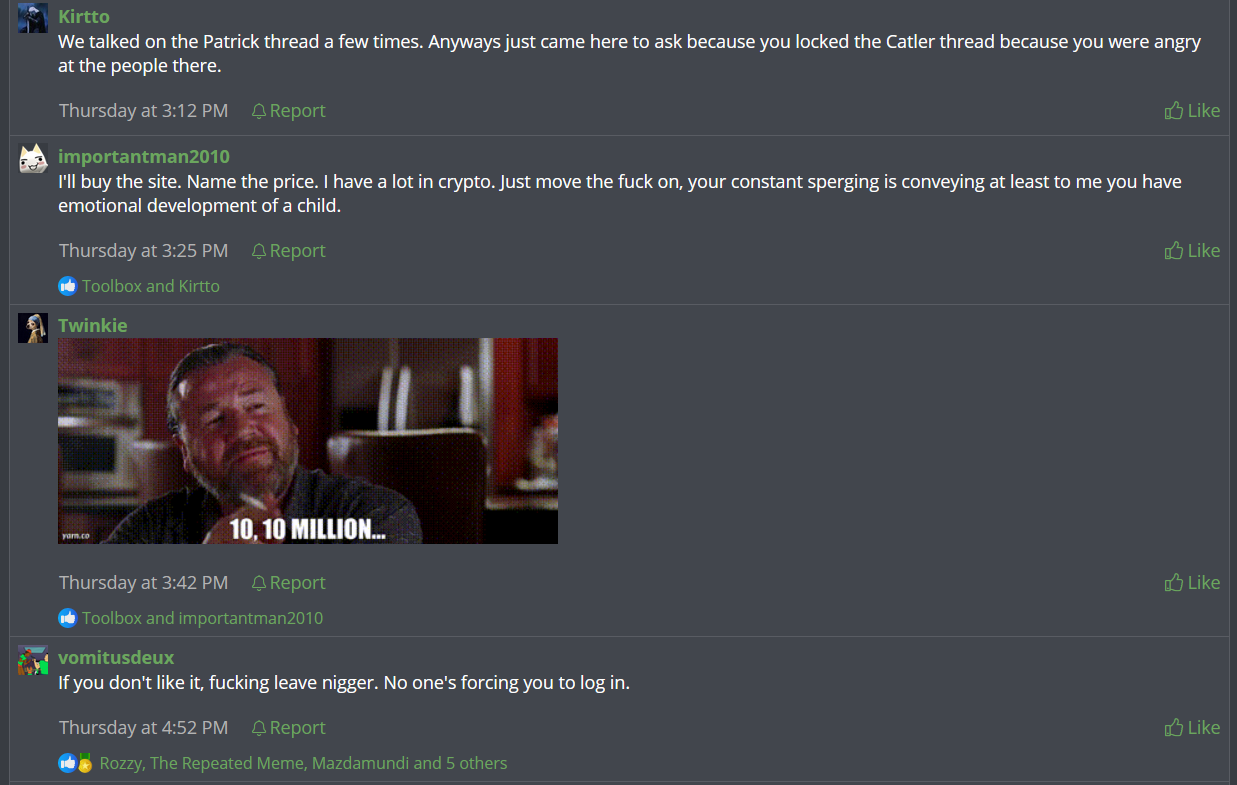Report Twinkie's post
1237x785 pixels.
(x=288, y=583)
